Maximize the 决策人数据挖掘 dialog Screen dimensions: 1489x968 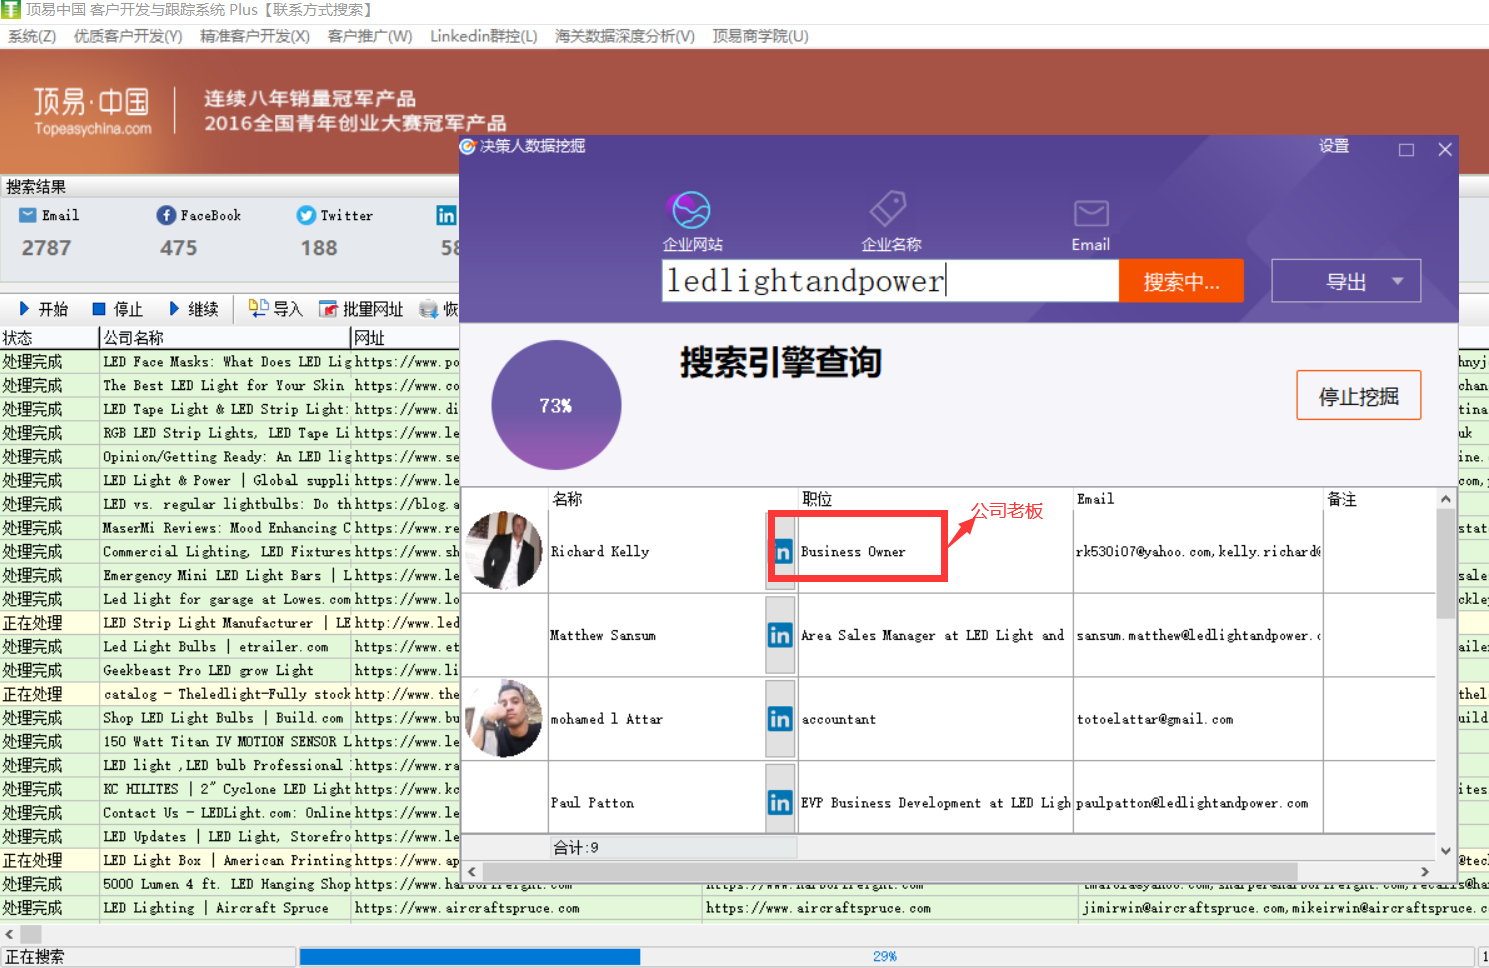coord(1406,149)
